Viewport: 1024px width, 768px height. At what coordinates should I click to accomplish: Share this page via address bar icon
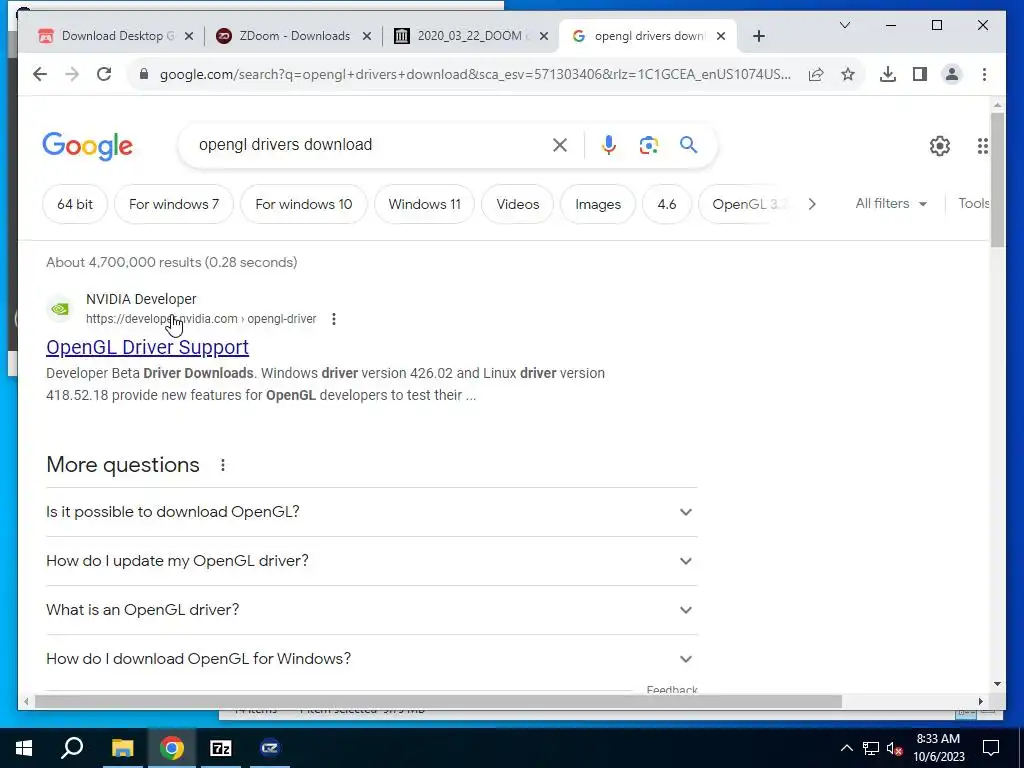click(816, 74)
